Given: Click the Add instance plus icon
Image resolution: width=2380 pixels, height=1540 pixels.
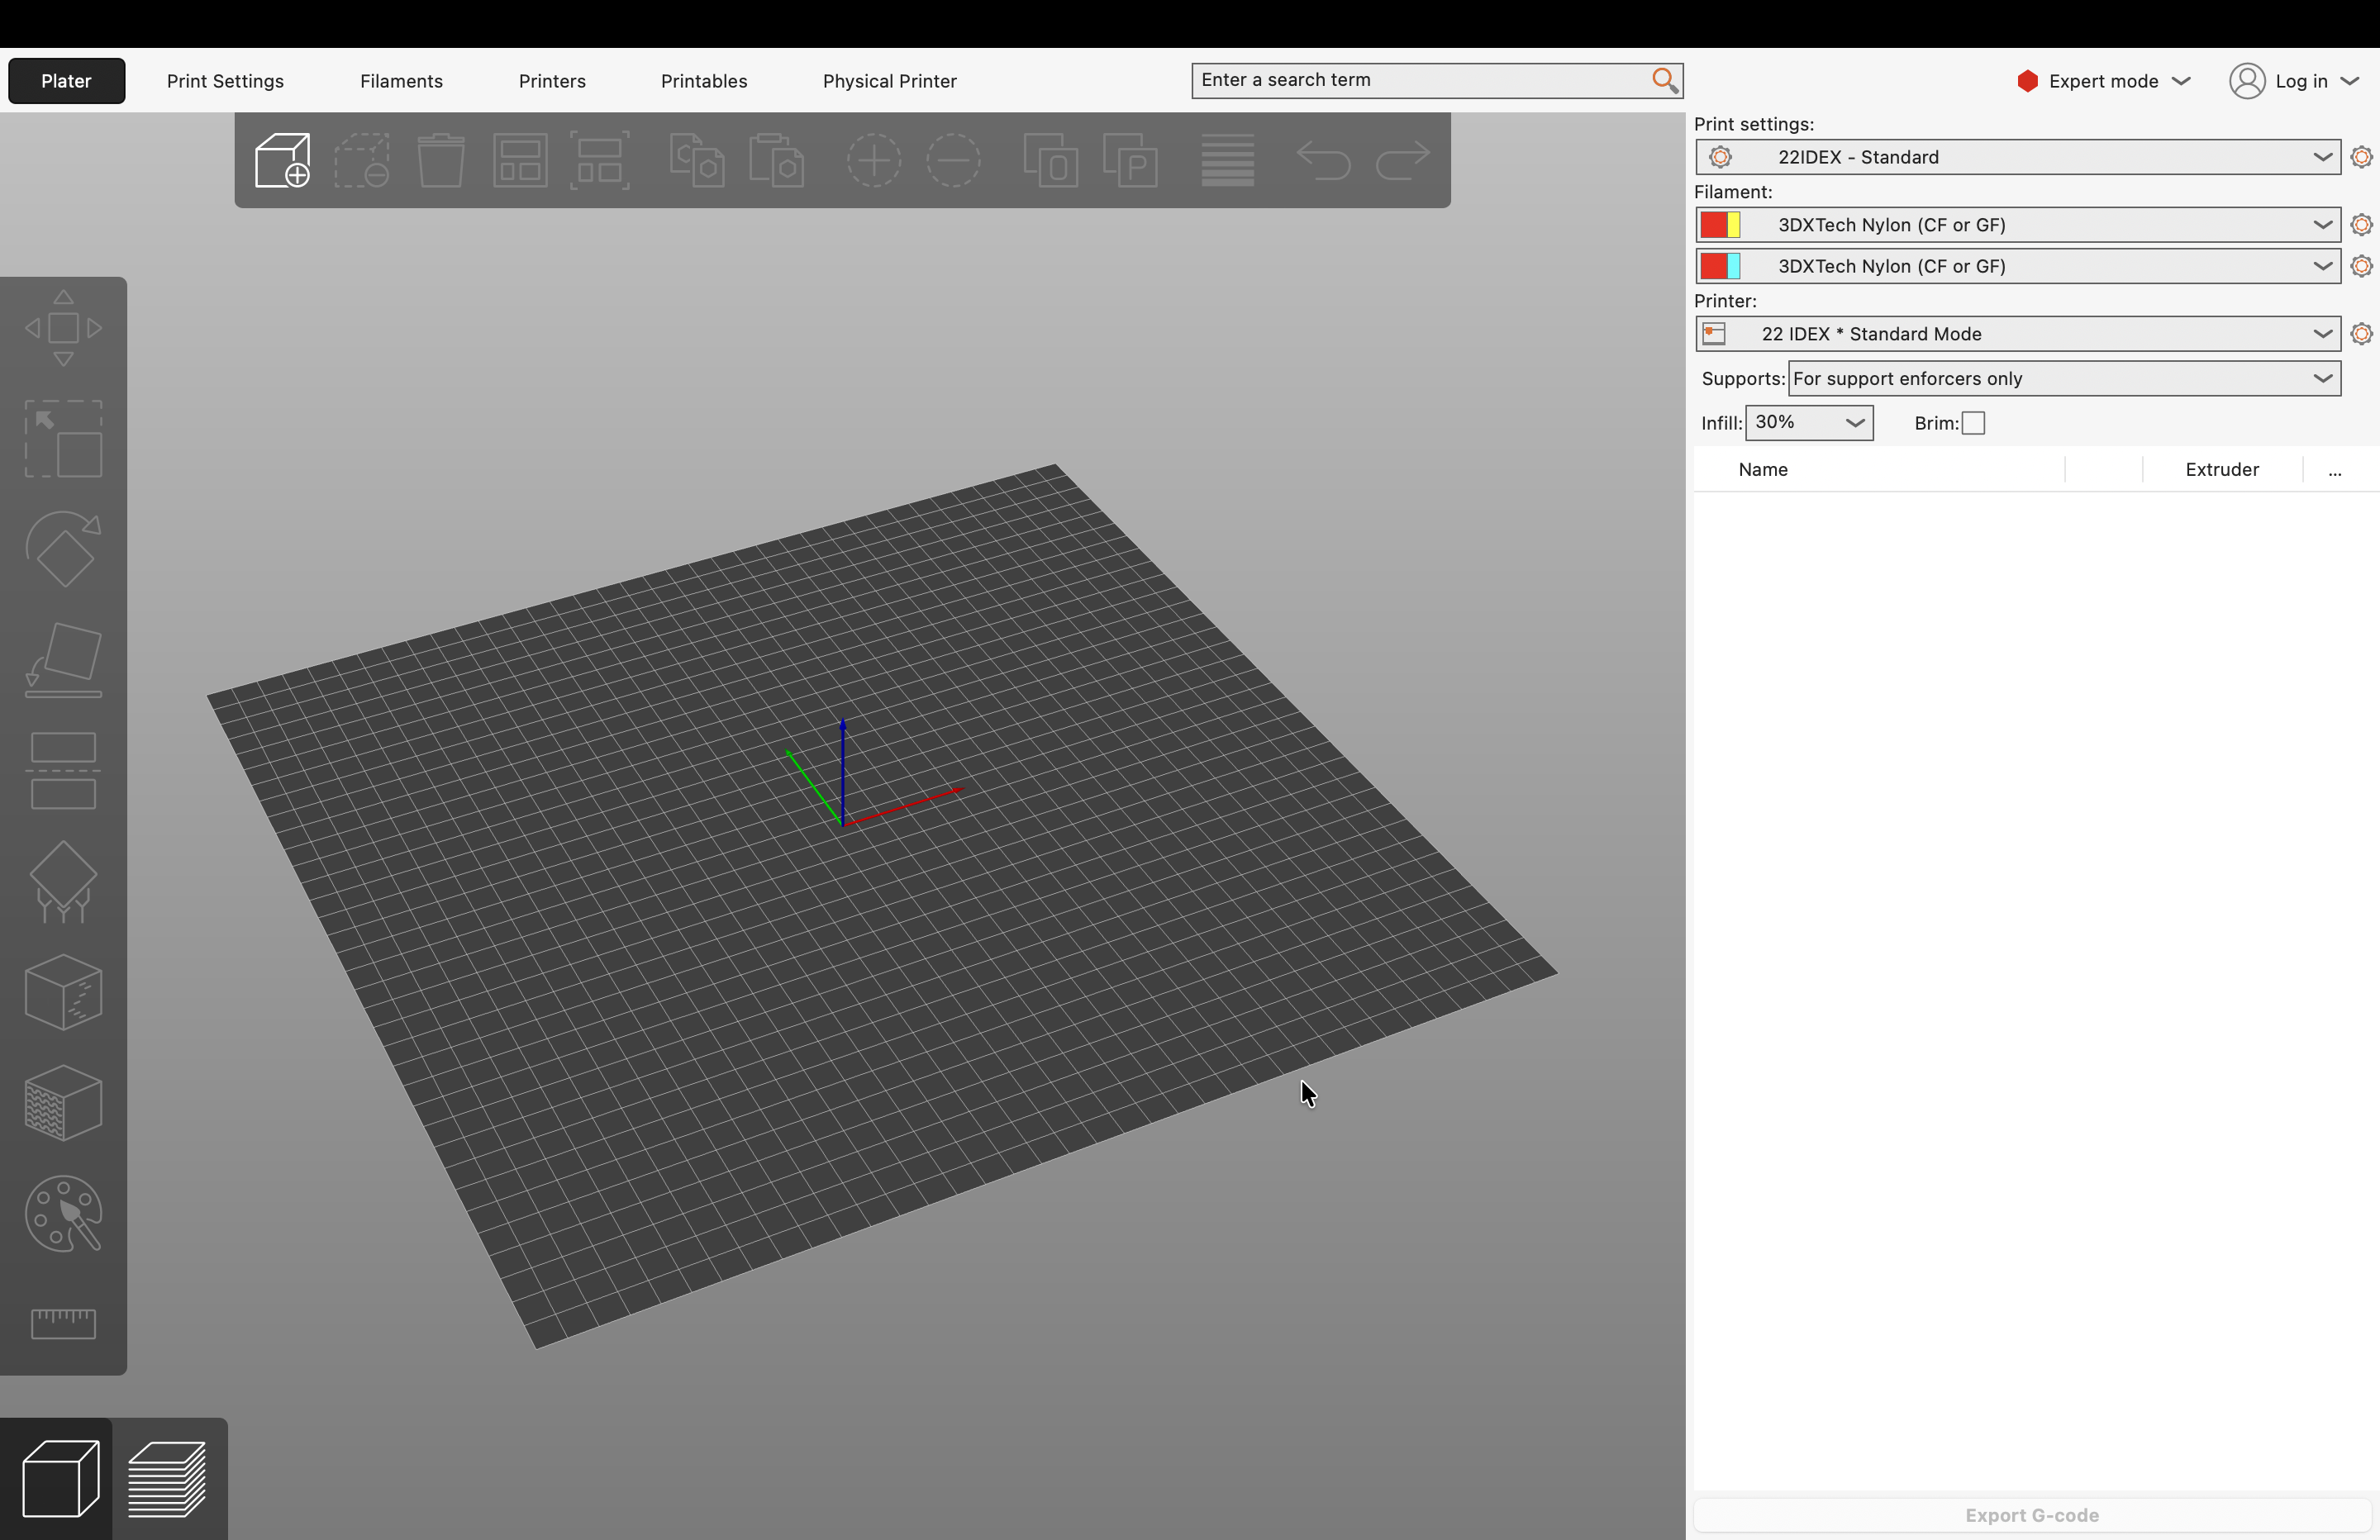Looking at the screenshot, I should pyautogui.click(x=874, y=160).
